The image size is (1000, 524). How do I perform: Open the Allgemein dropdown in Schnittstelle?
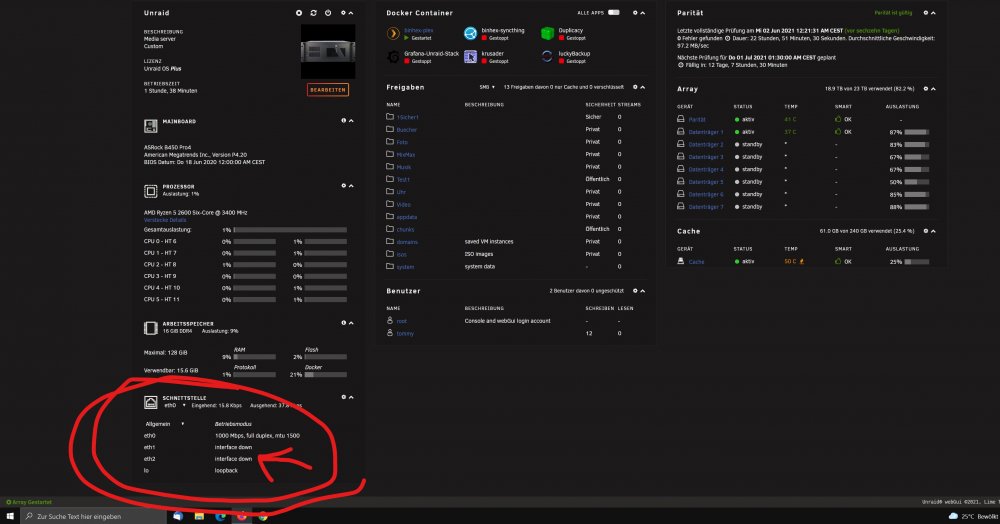(165, 424)
